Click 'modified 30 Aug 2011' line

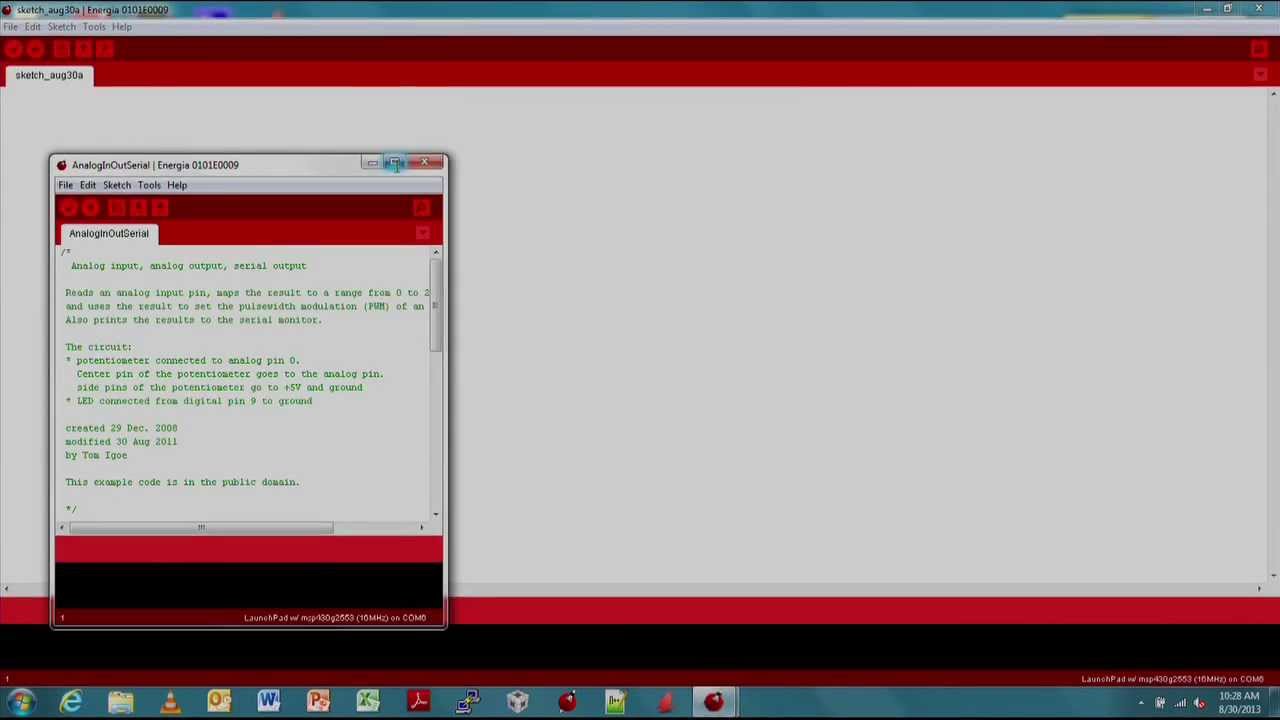pyautogui.click(x=121, y=441)
